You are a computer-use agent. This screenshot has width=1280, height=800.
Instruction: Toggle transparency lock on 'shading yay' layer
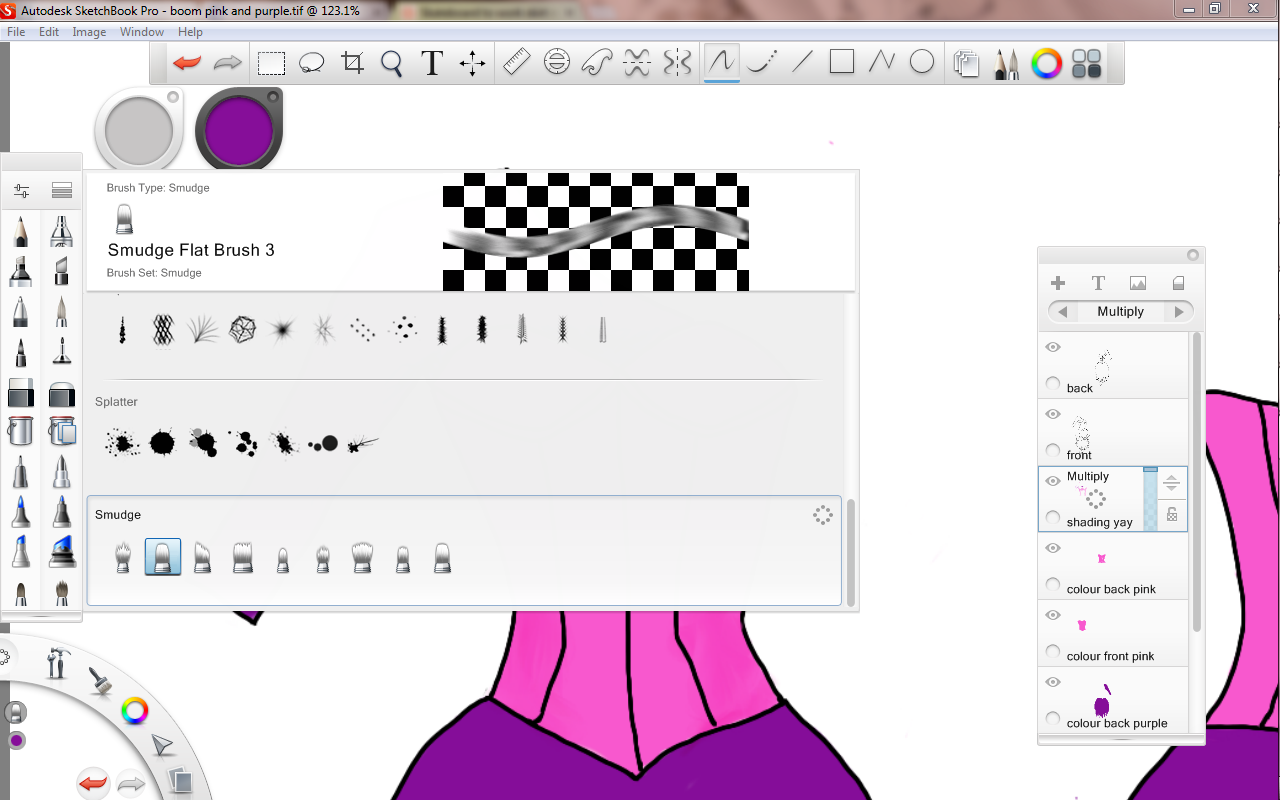point(1172,515)
